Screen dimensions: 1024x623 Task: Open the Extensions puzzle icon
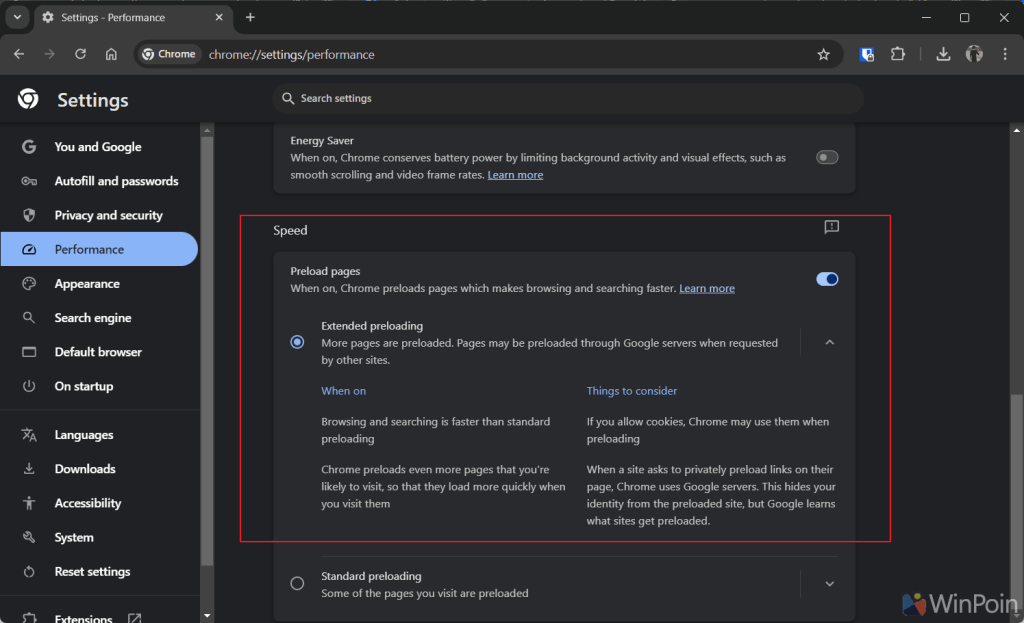pyautogui.click(x=897, y=54)
